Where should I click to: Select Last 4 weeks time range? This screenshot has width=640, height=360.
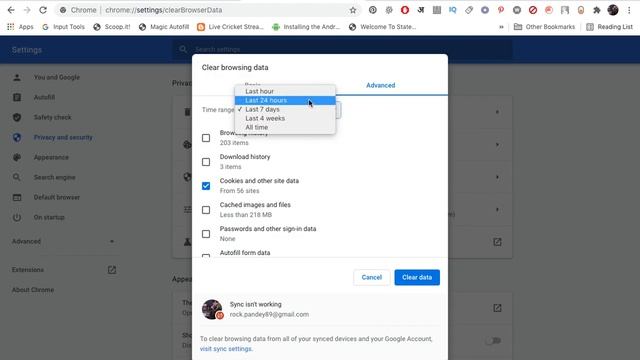click(x=285, y=118)
